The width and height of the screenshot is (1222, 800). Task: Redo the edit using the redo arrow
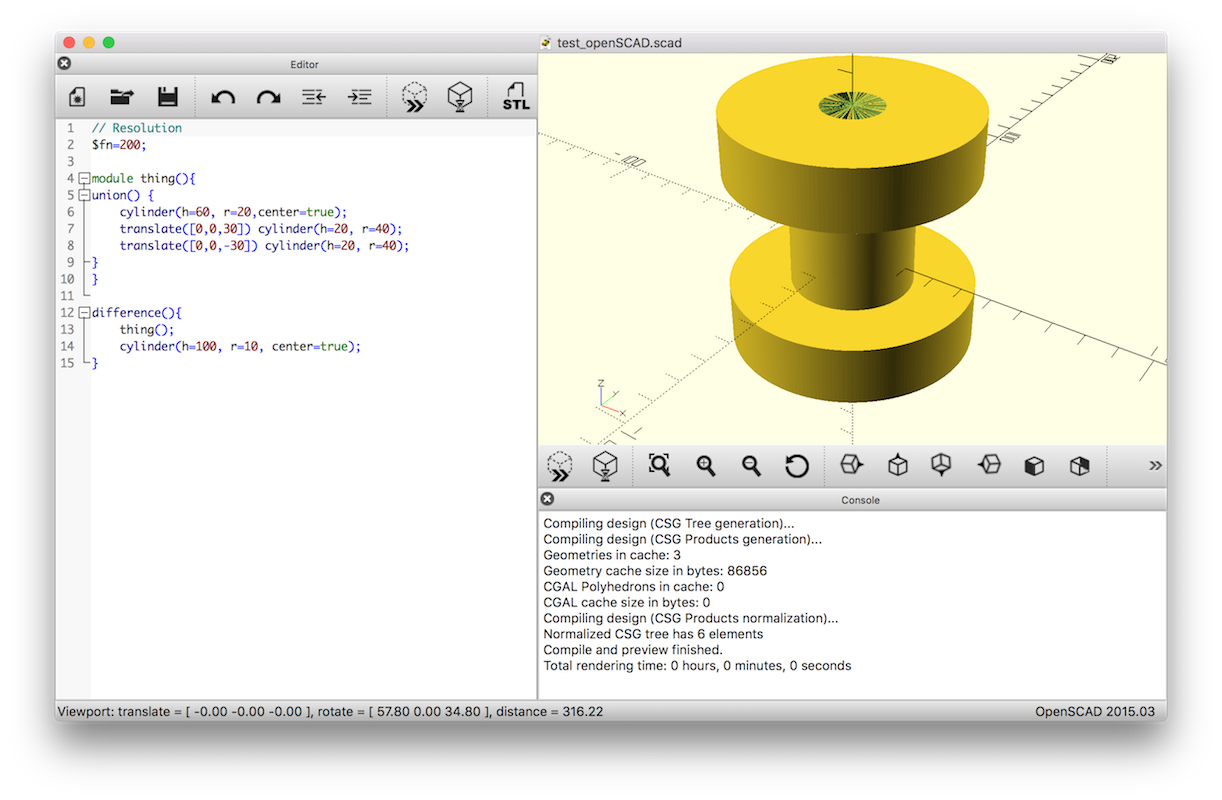coord(268,97)
